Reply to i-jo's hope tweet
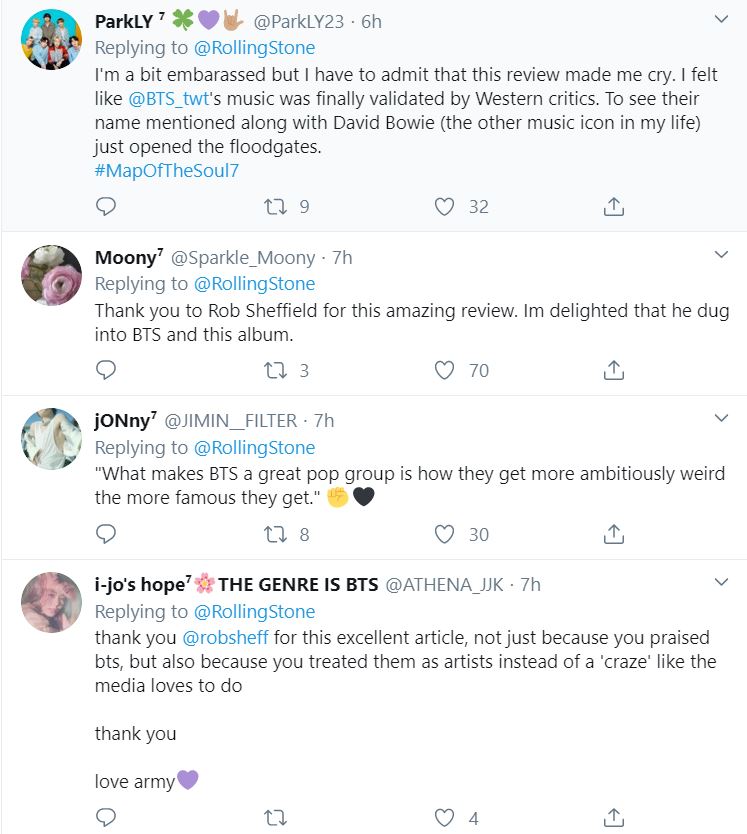This screenshot has width=747, height=834. pos(106,818)
